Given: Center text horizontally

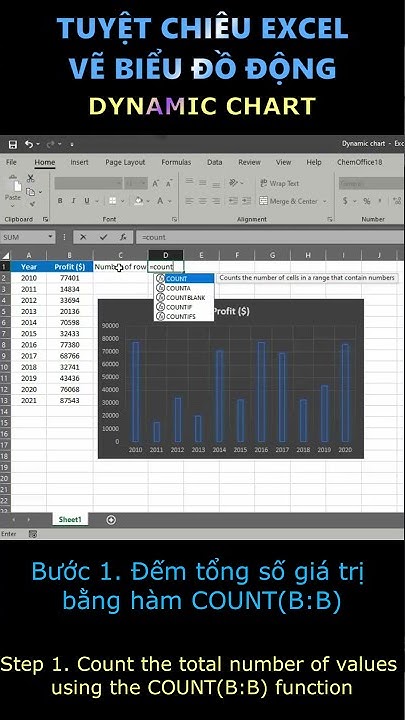Looking at the screenshot, I should coord(202,201).
